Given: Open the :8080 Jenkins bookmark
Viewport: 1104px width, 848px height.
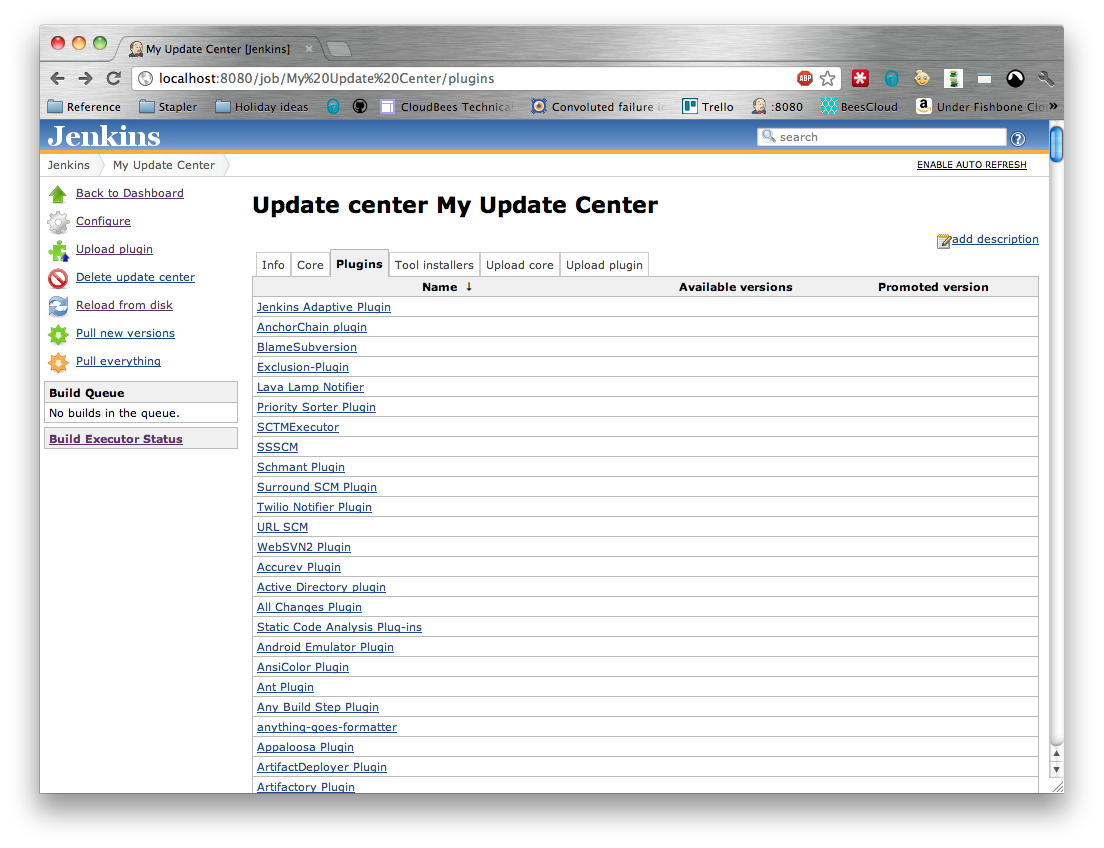Looking at the screenshot, I should point(777,106).
